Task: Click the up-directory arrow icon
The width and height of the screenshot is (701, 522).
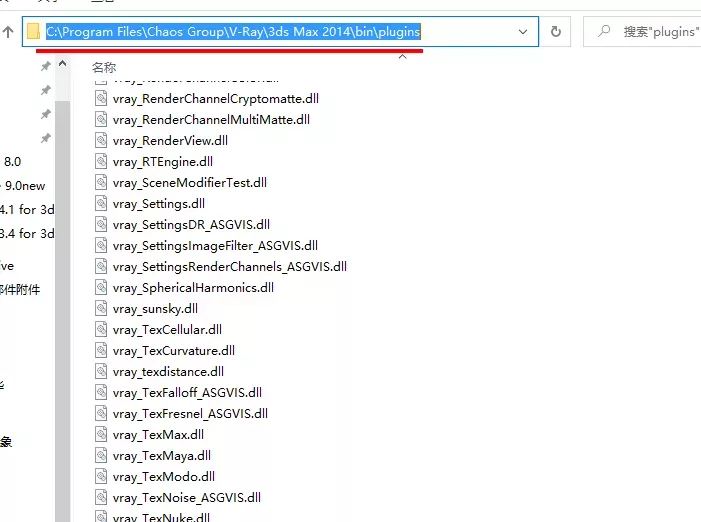Action: [x=8, y=32]
